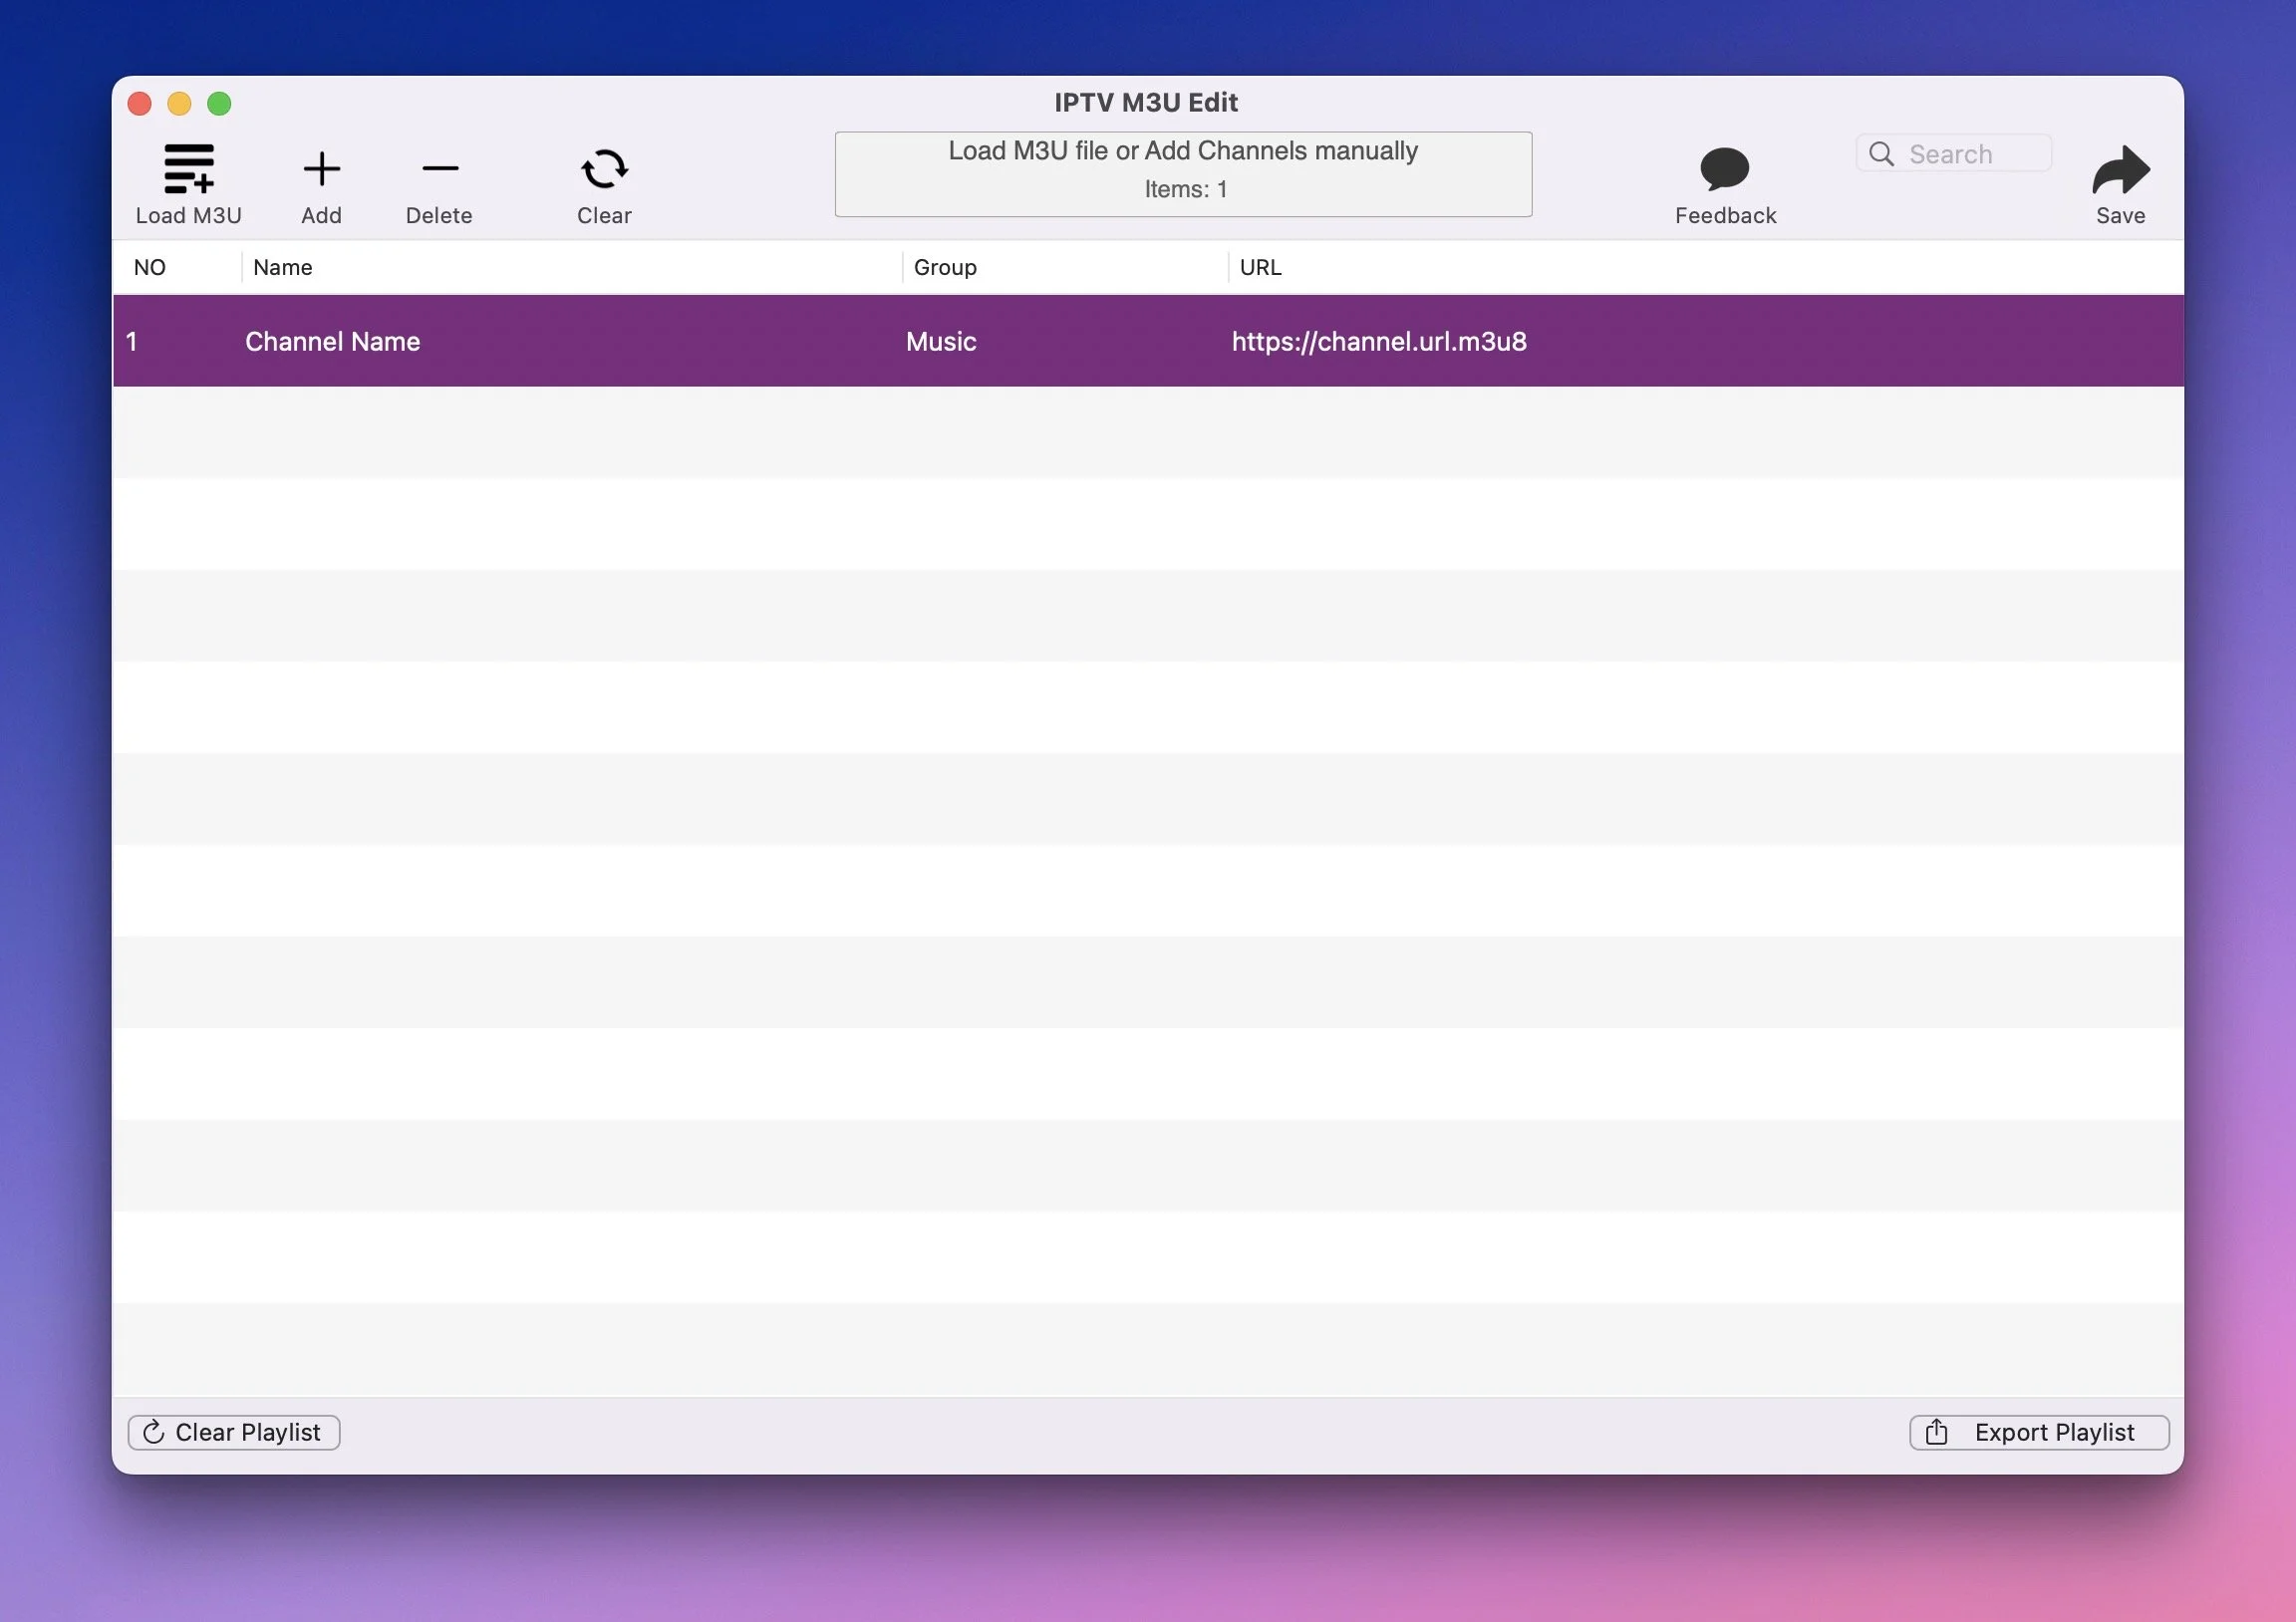Screen dimensions: 2296x1622
Task: Click the export icon on Export Playlist
Action: tap(1936, 1432)
